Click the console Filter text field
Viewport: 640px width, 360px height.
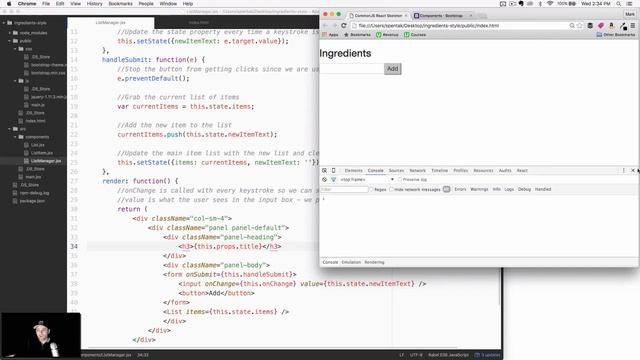pyautogui.click(x=344, y=189)
